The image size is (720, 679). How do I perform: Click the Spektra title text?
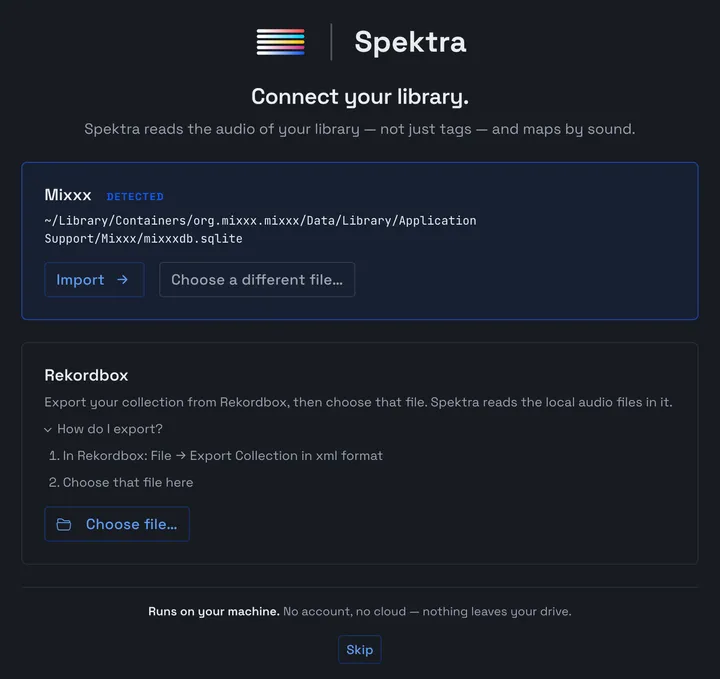point(411,42)
